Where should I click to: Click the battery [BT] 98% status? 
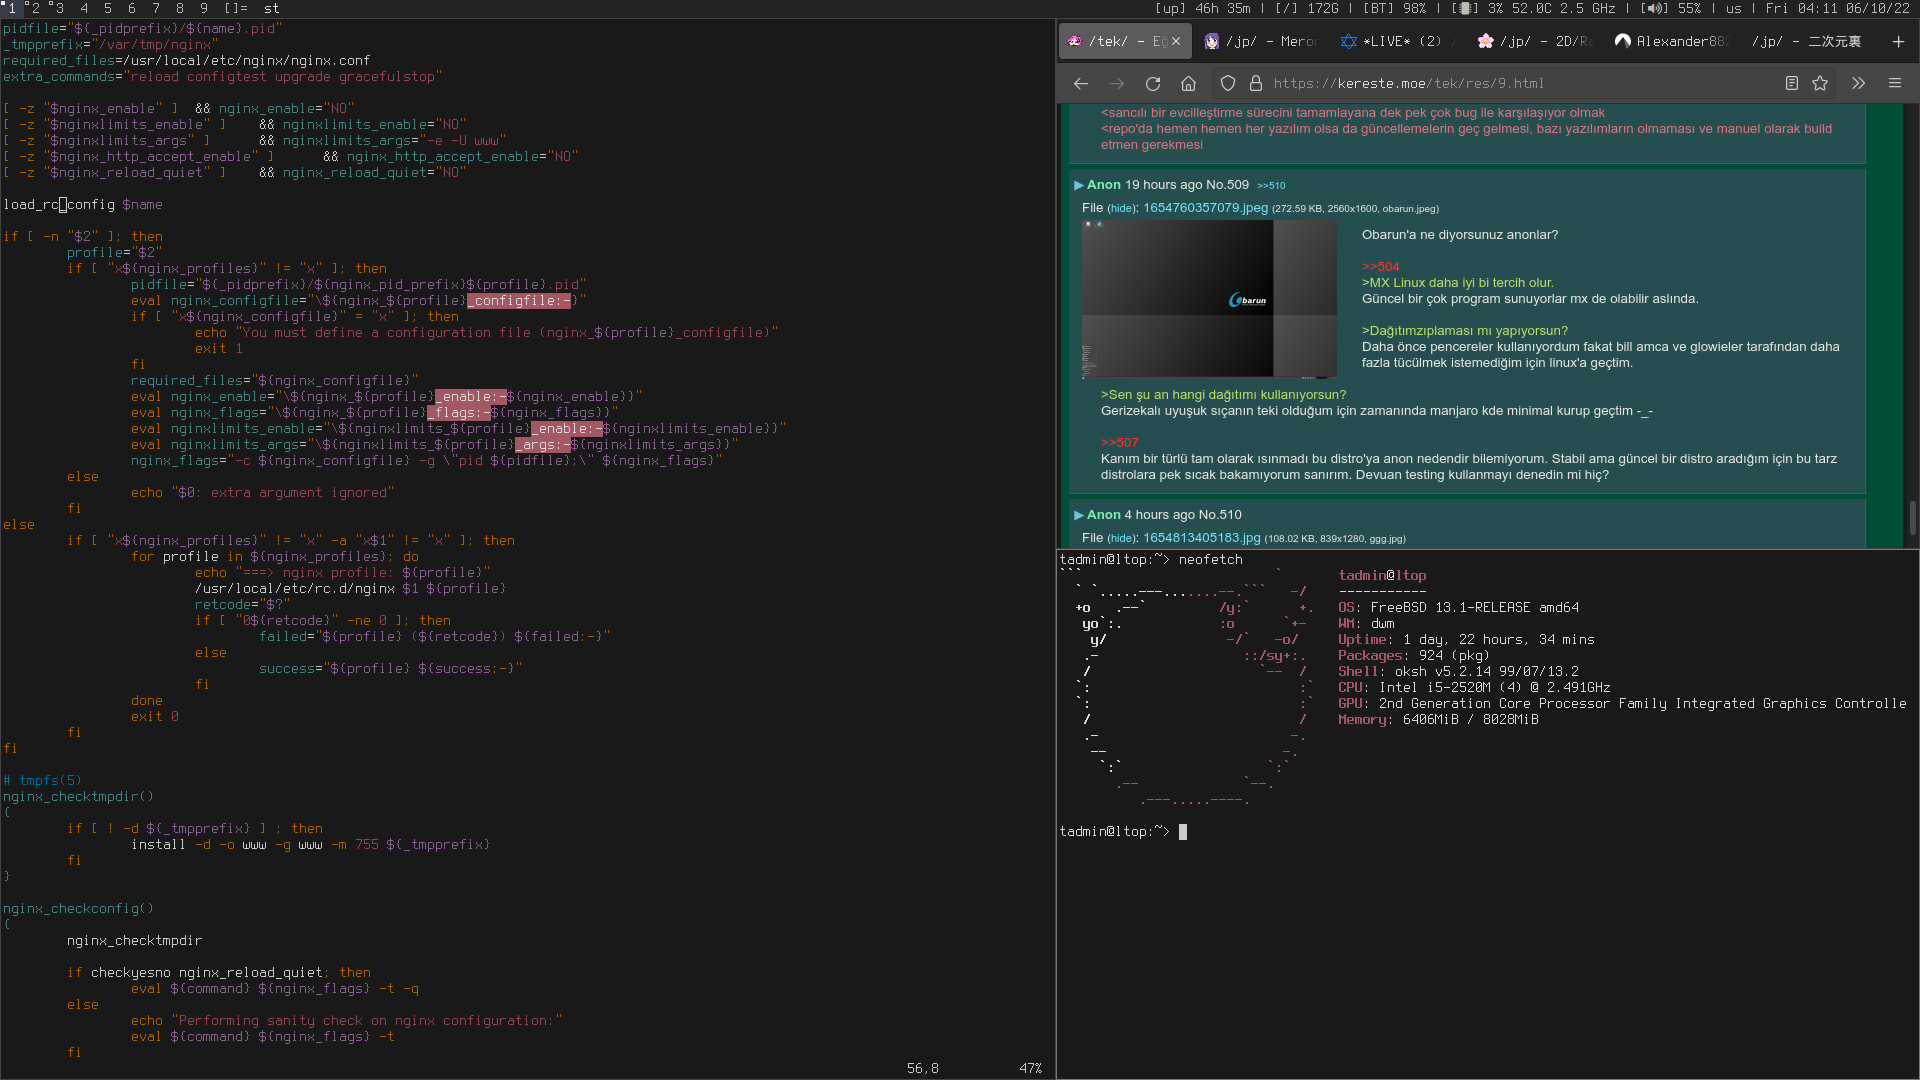click(x=1394, y=8)
